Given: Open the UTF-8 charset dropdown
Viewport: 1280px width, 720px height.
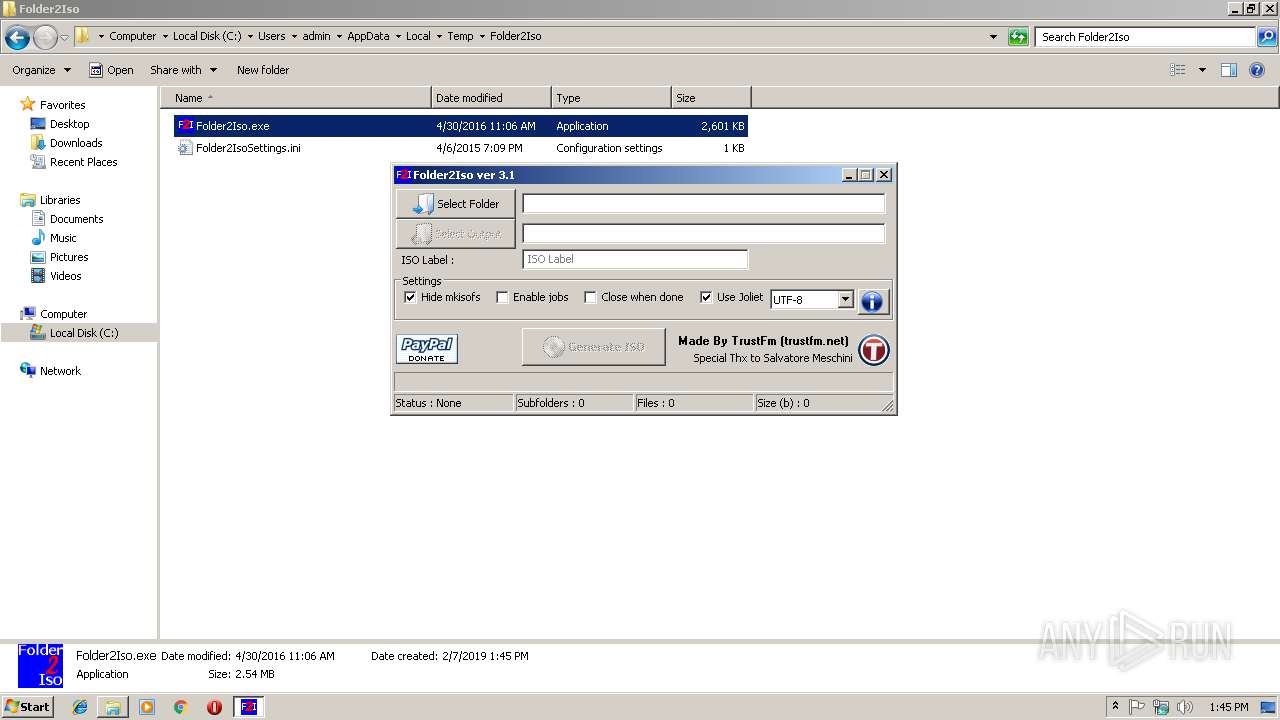Looking at the screenshot, I should coord(845,299).
